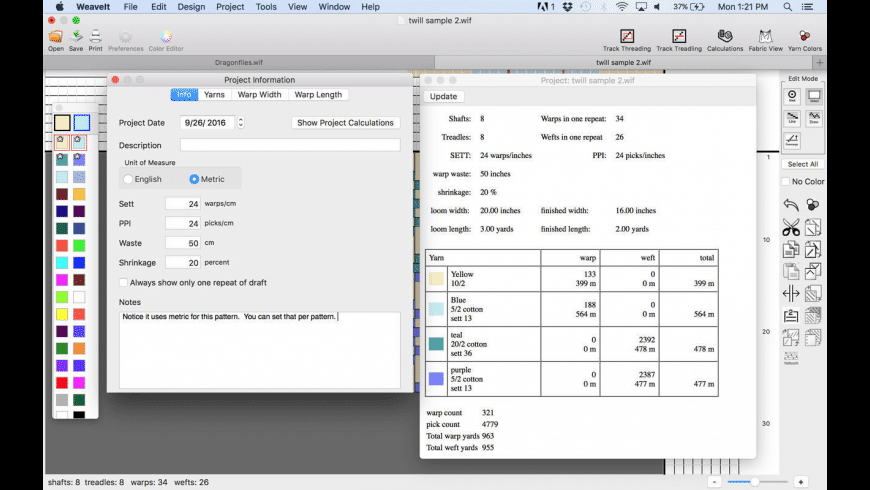Click the Track Treadling toolbar icon
The image size is (870, 490).
click(678, 38)
